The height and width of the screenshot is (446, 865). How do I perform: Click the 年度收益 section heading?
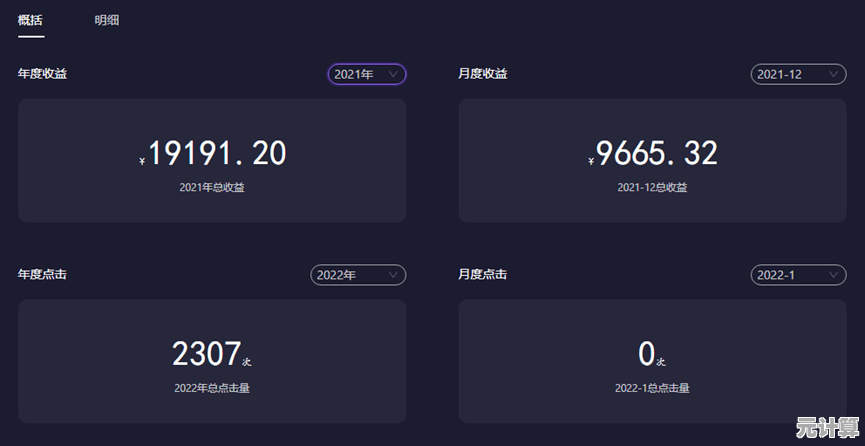pyautogui.click(x=42, y=74)
